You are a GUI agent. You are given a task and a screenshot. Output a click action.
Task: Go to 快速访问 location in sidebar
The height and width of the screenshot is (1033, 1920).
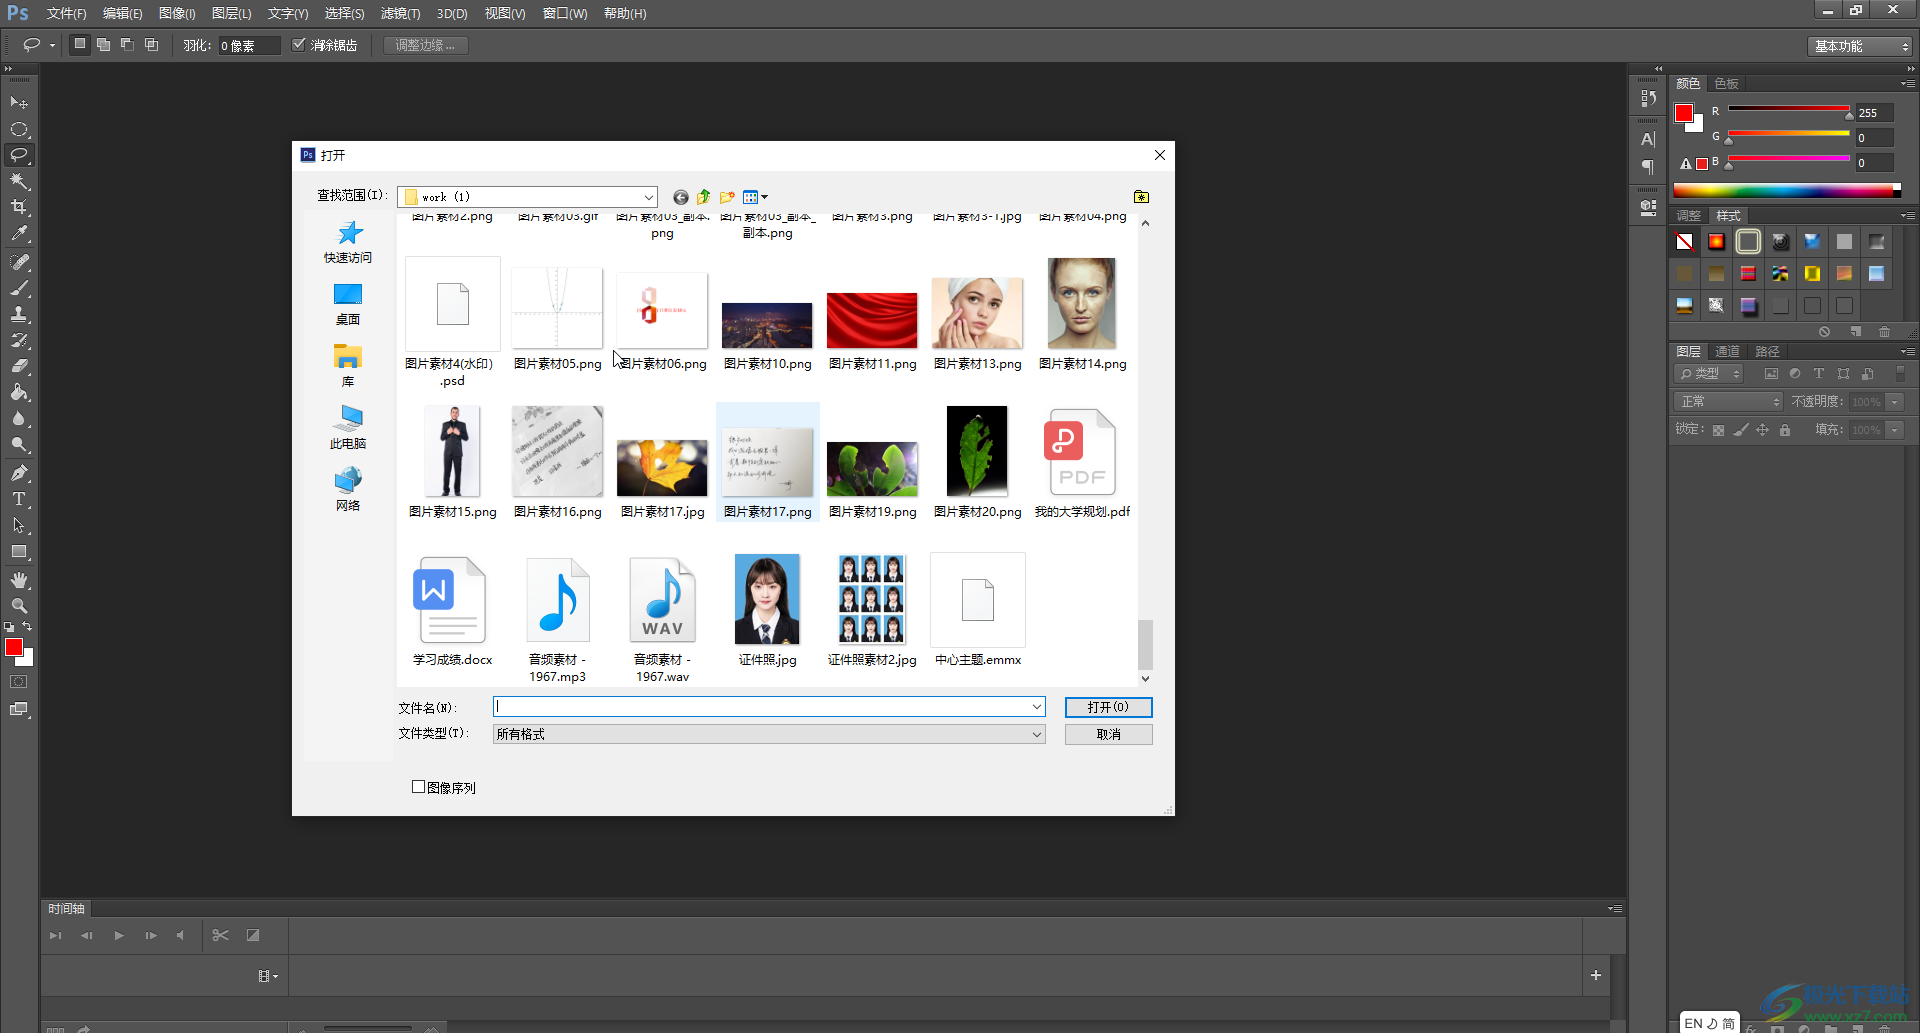348,242
